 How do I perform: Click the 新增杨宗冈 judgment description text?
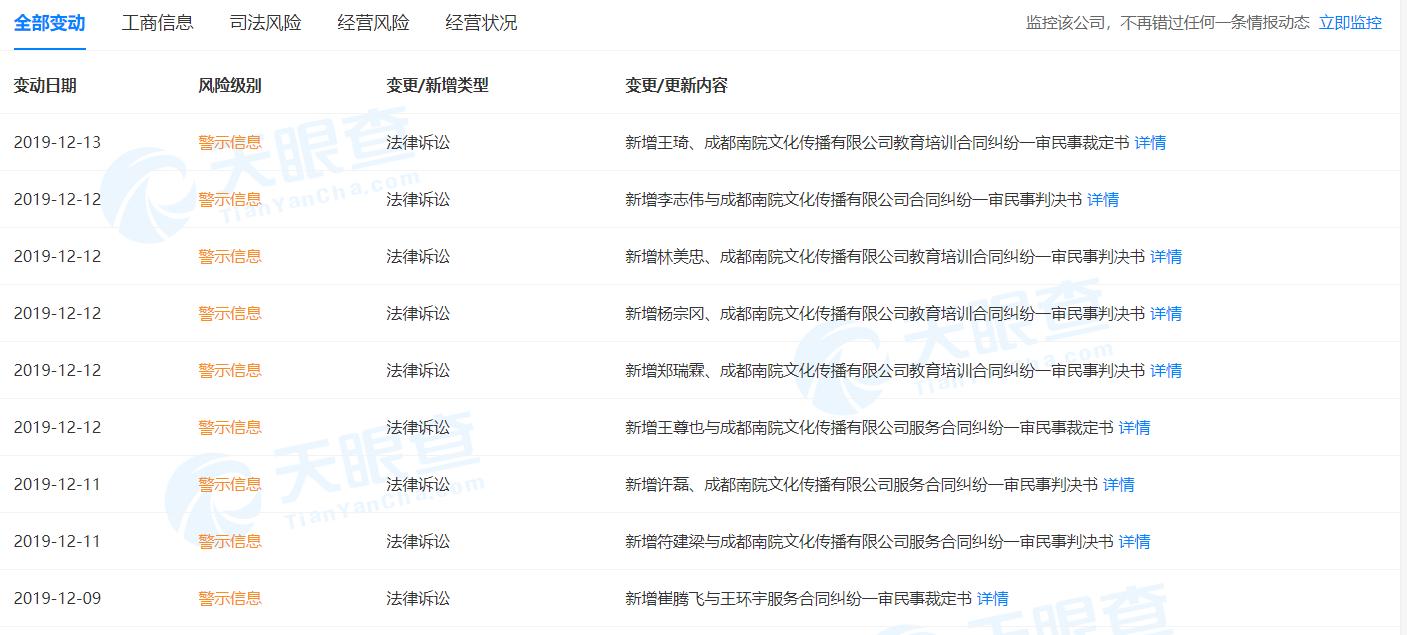coord(885,314)
